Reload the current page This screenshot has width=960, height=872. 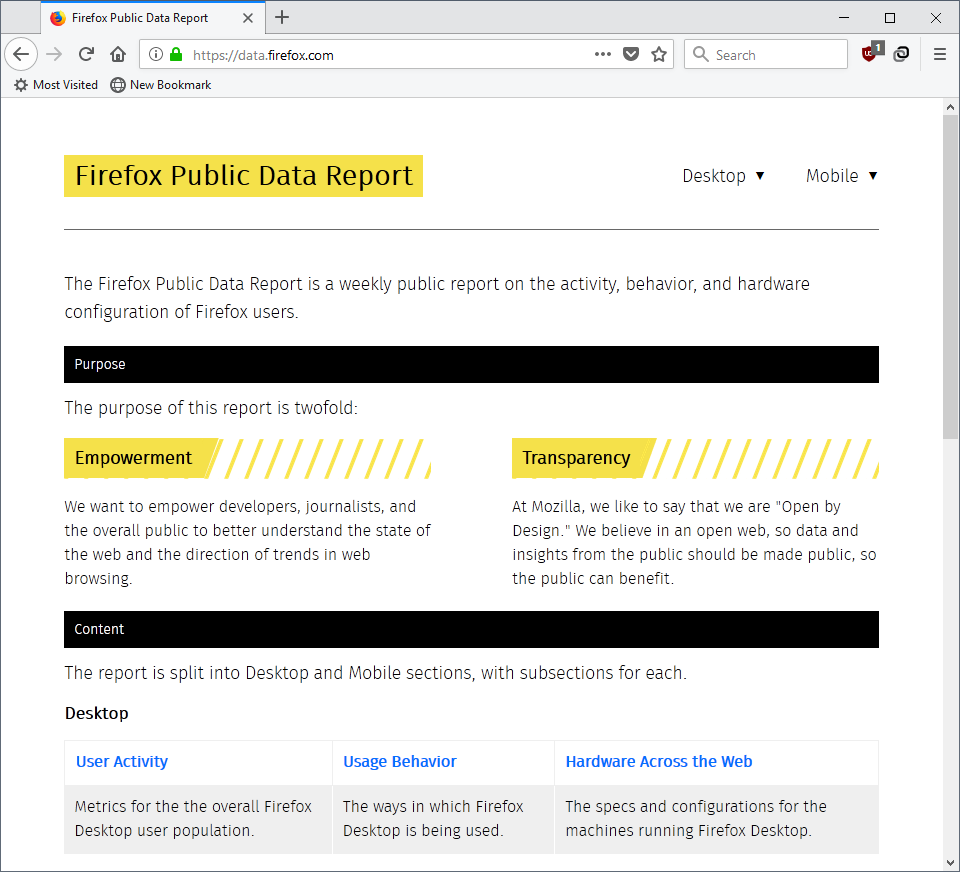pyautogui.click(x=86, y=54)
